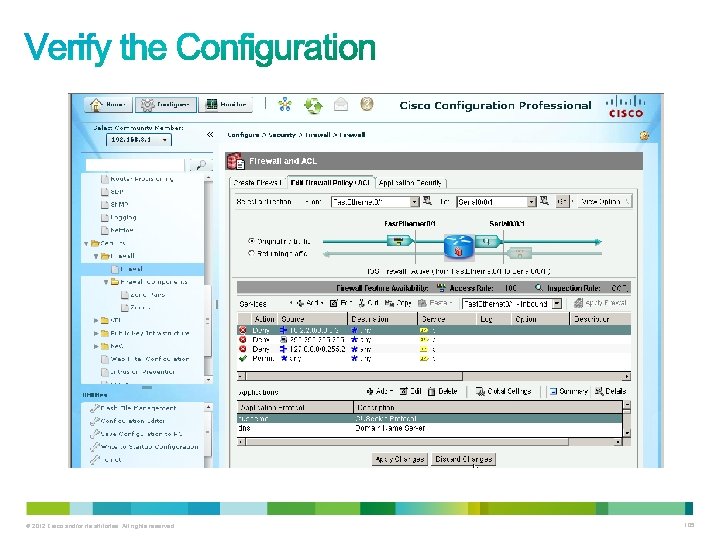This screenshot has height=540, width=720.
Task: Click the details icon next to From dropdown
Action: [x=427, y=201]
